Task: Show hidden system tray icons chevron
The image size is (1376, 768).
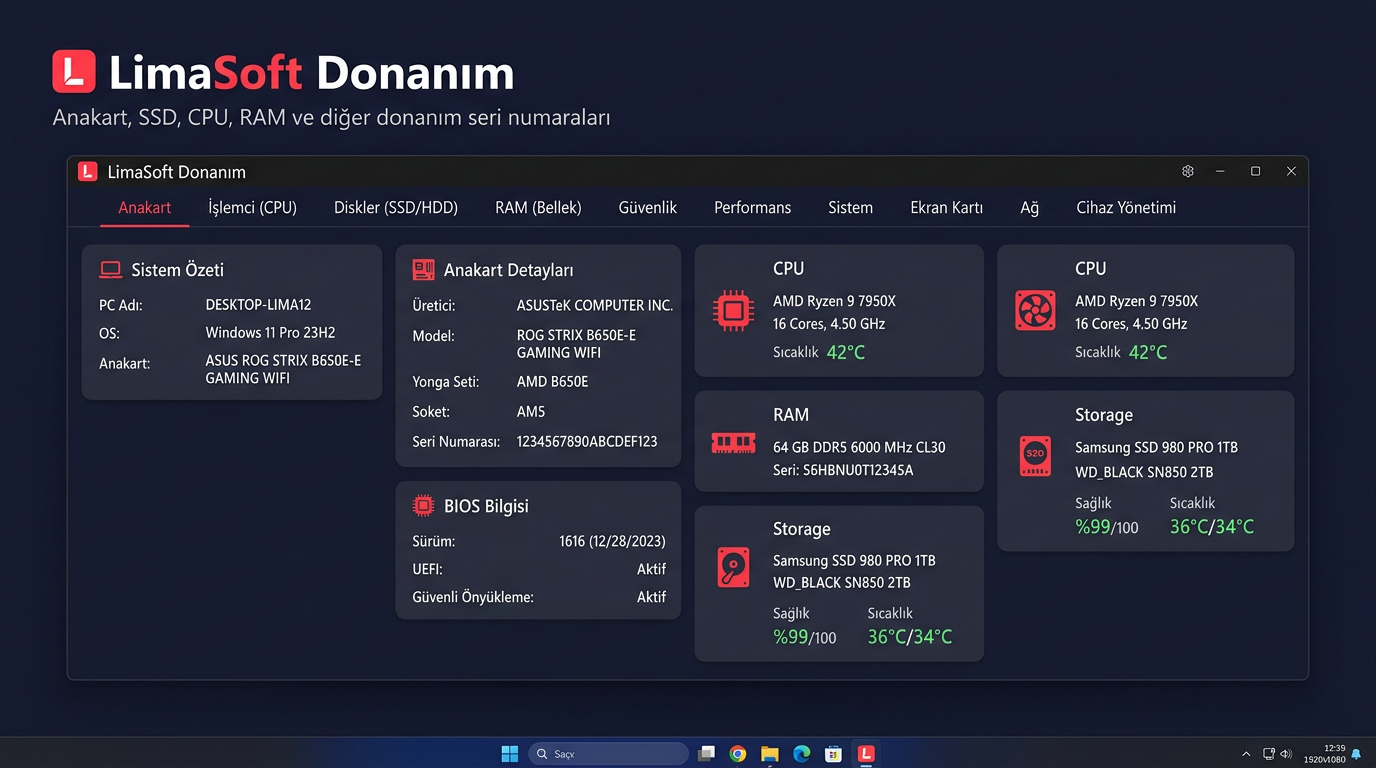Action: pyautogui.click(x=1246, y=754)
